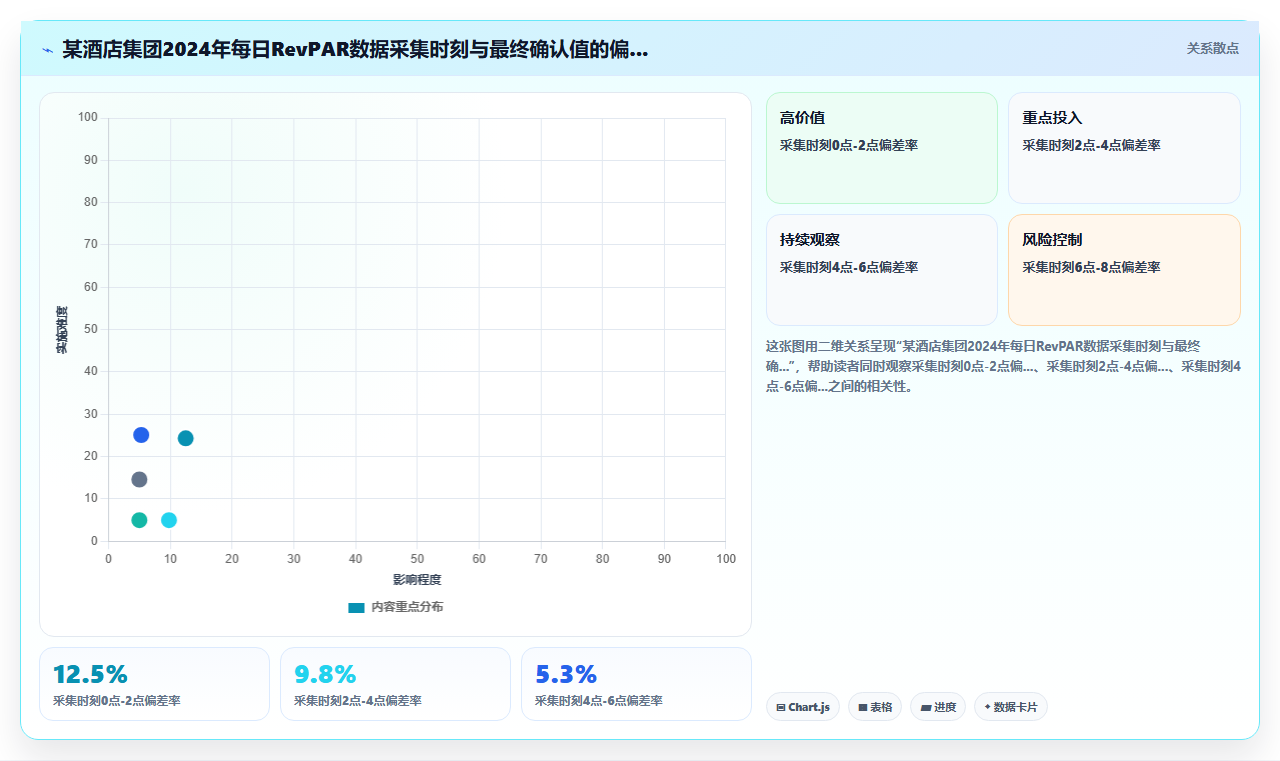This screenshot has width=1280, height=761.
Task: Click 采集时刻4点-6点偏差率 in 持续观察 card
Action: (849, 267)
